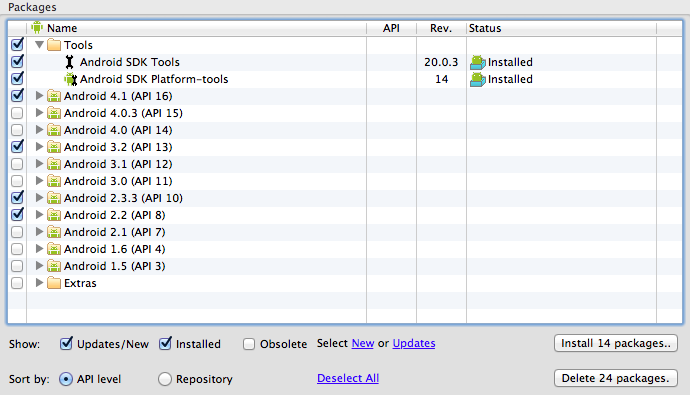Select the Repository sort radio button
Screen dimensions: 690x395
[165, 379]
